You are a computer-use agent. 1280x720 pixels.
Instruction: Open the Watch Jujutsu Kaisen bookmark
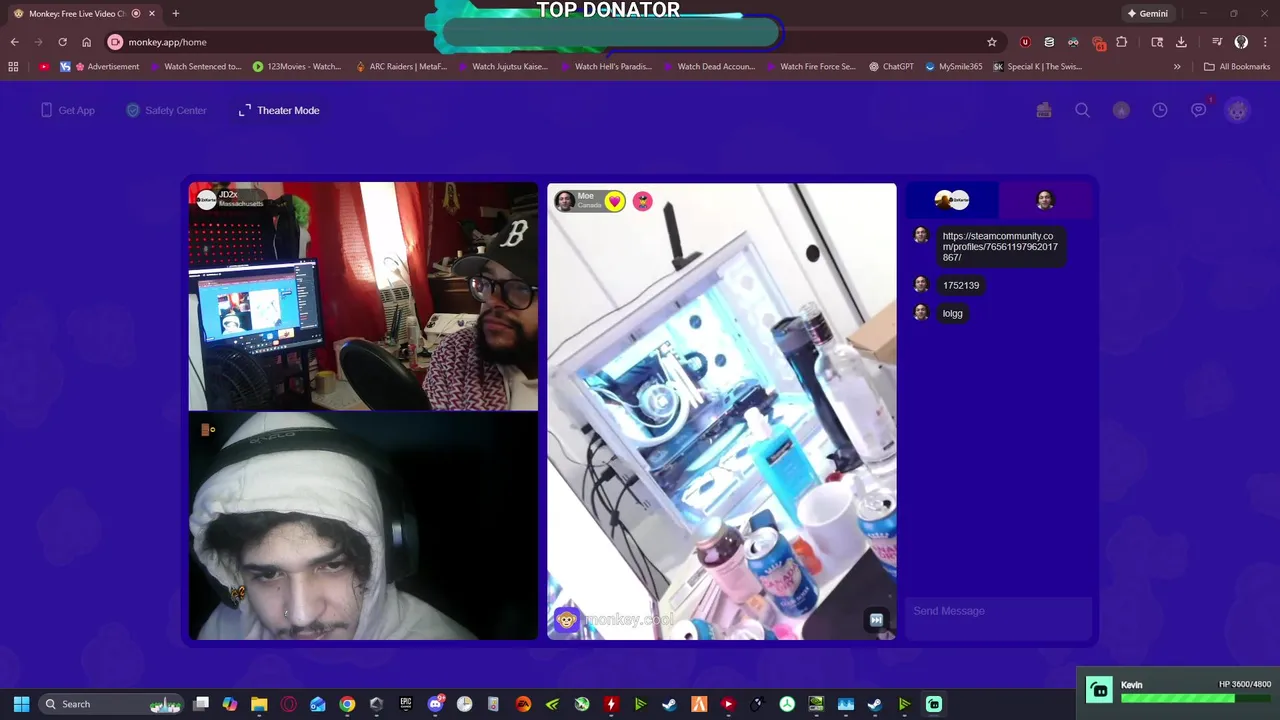coord(504,67)
